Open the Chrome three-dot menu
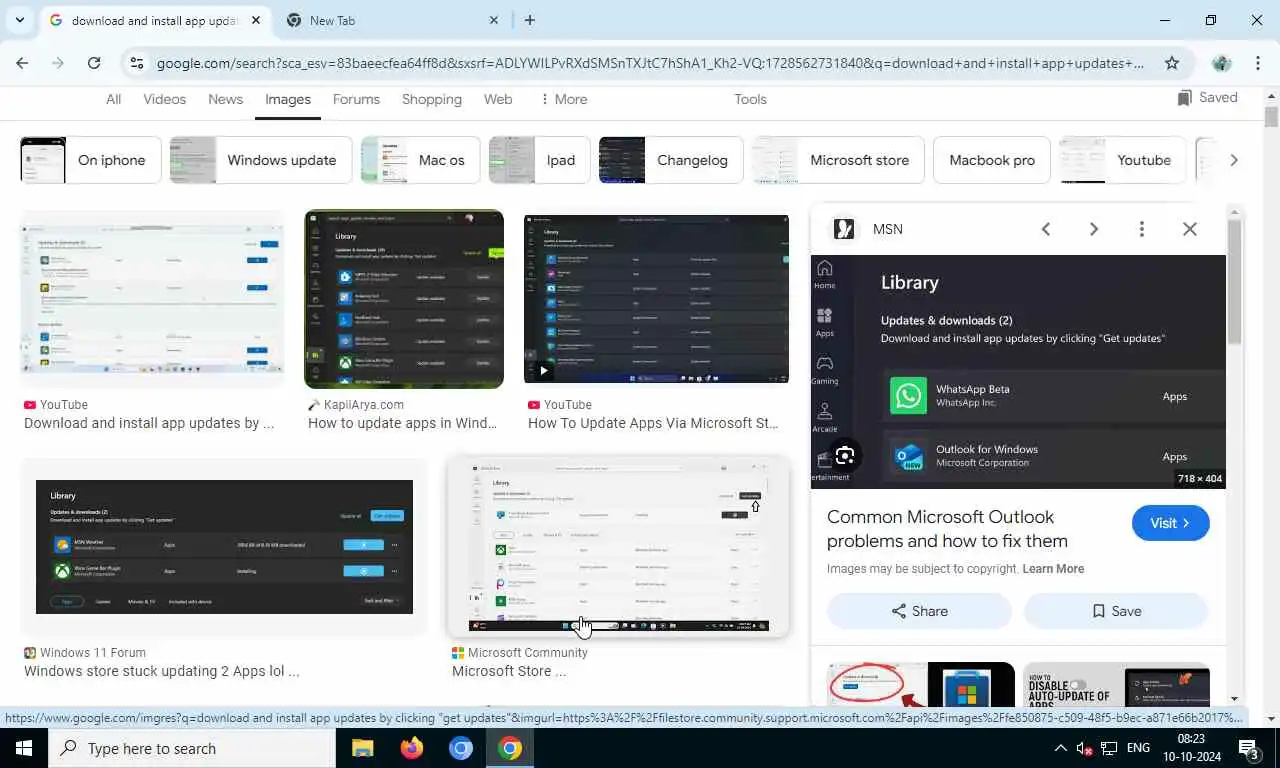The width and height of the screenshot is (1280, 768). pyautogui.click(x=1257, y=63)
